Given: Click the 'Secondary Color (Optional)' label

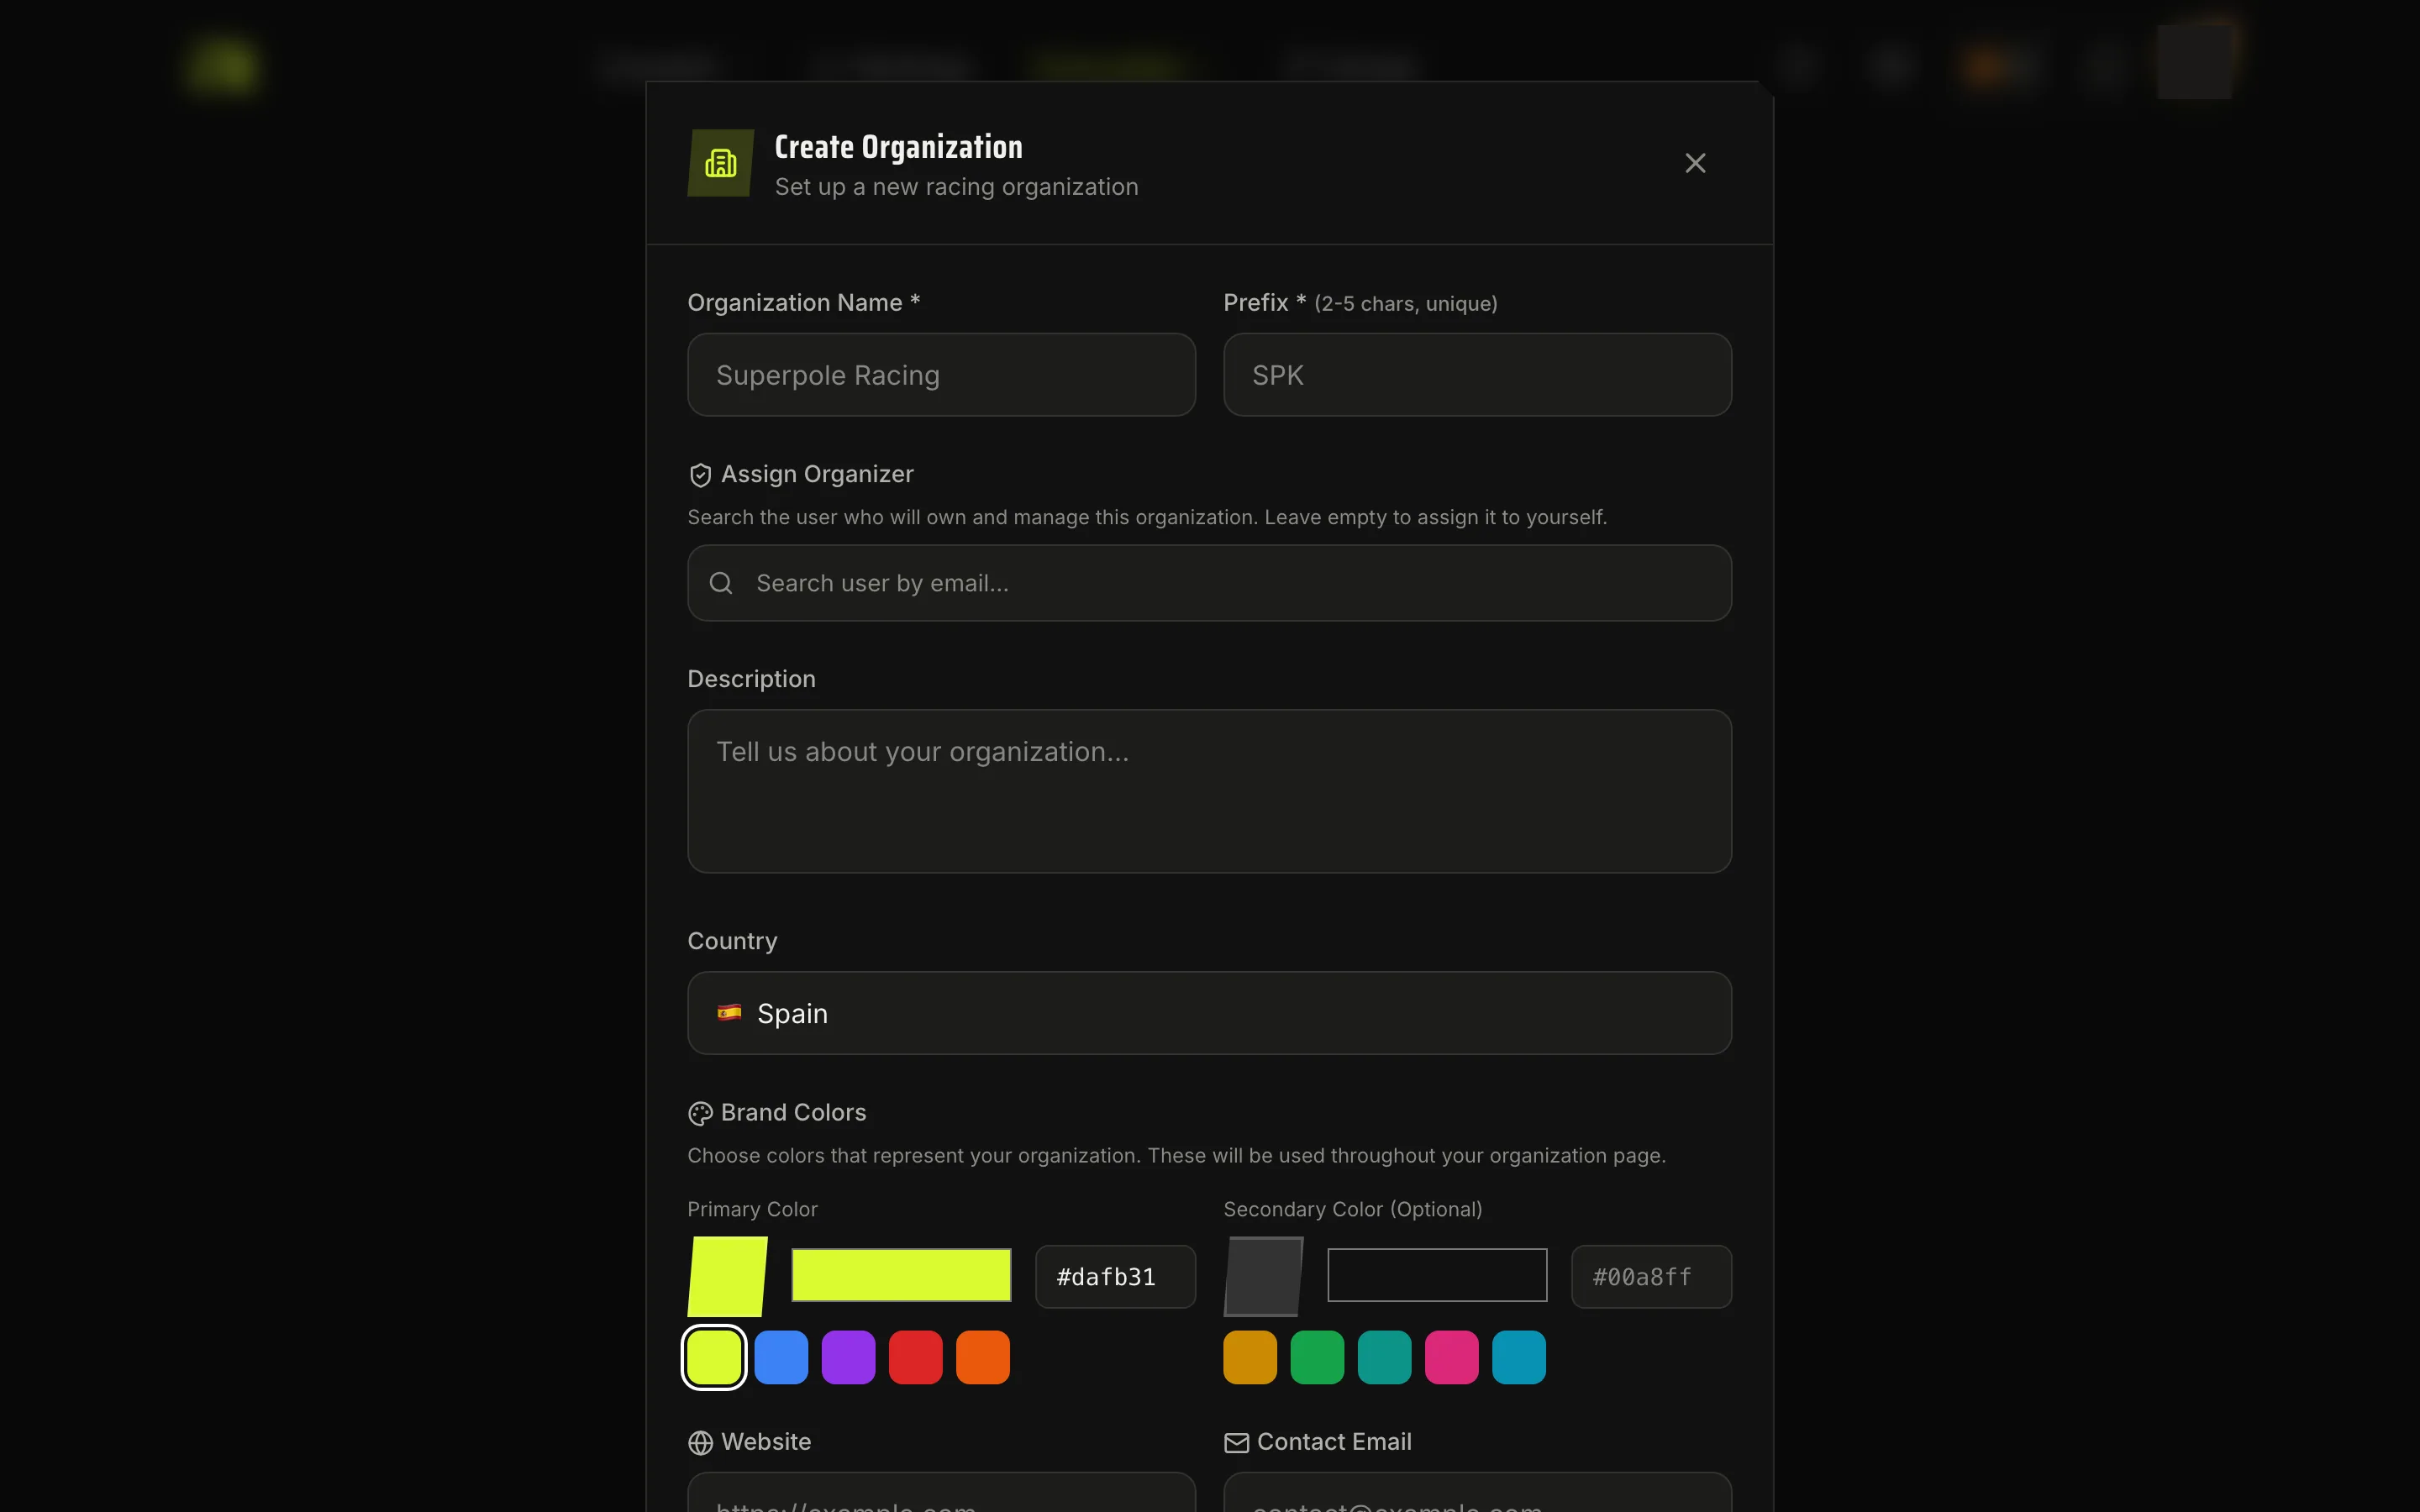Looking at the screenshot, I should click(x=1352, y=1209).
